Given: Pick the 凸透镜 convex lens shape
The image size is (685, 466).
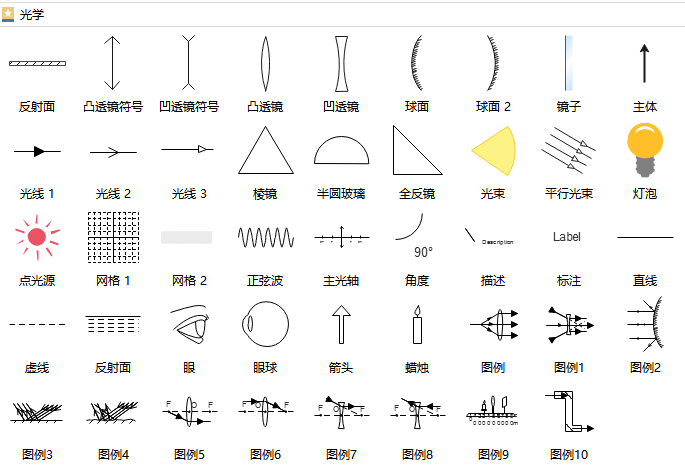Looking at the screenshot, I should coord(265,64).
